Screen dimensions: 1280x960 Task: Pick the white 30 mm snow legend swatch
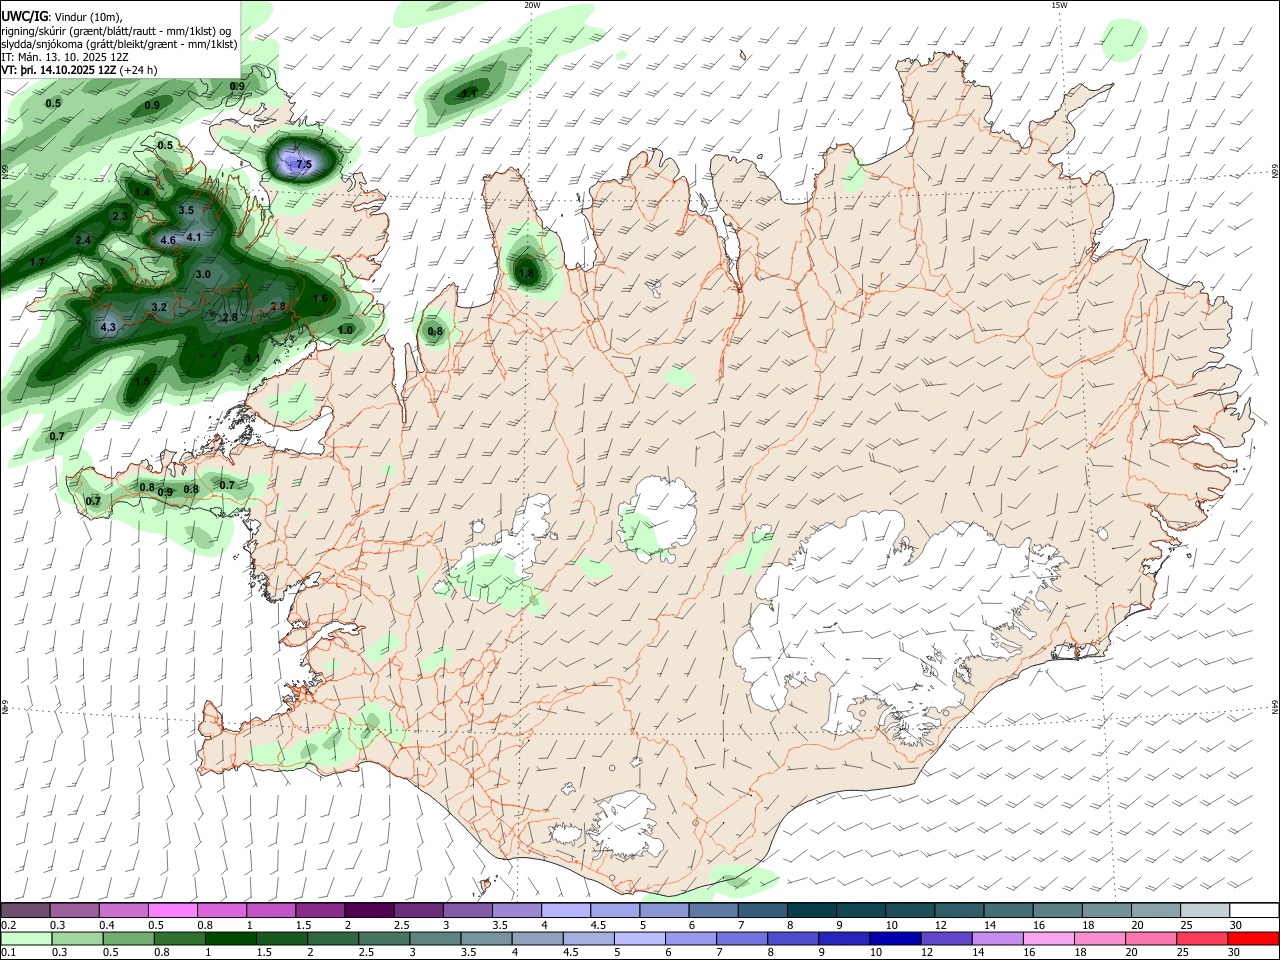pos(1254,910)
